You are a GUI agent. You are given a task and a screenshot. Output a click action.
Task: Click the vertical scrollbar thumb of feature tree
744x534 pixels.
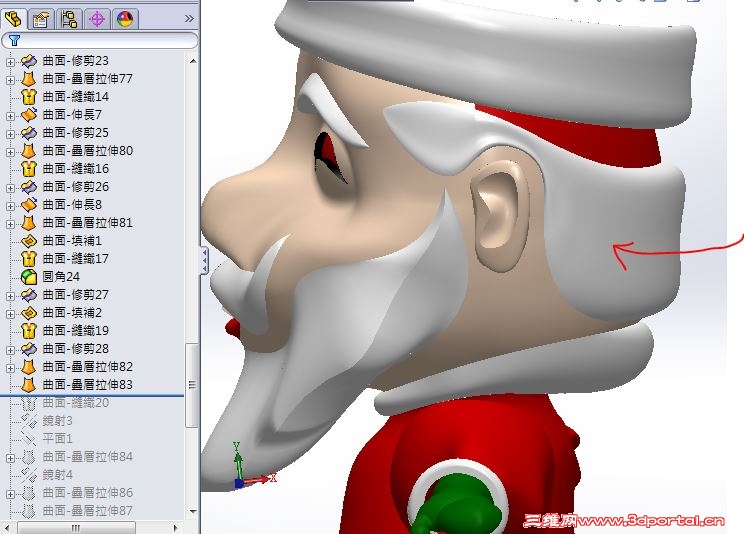click(x=192, y=385)
